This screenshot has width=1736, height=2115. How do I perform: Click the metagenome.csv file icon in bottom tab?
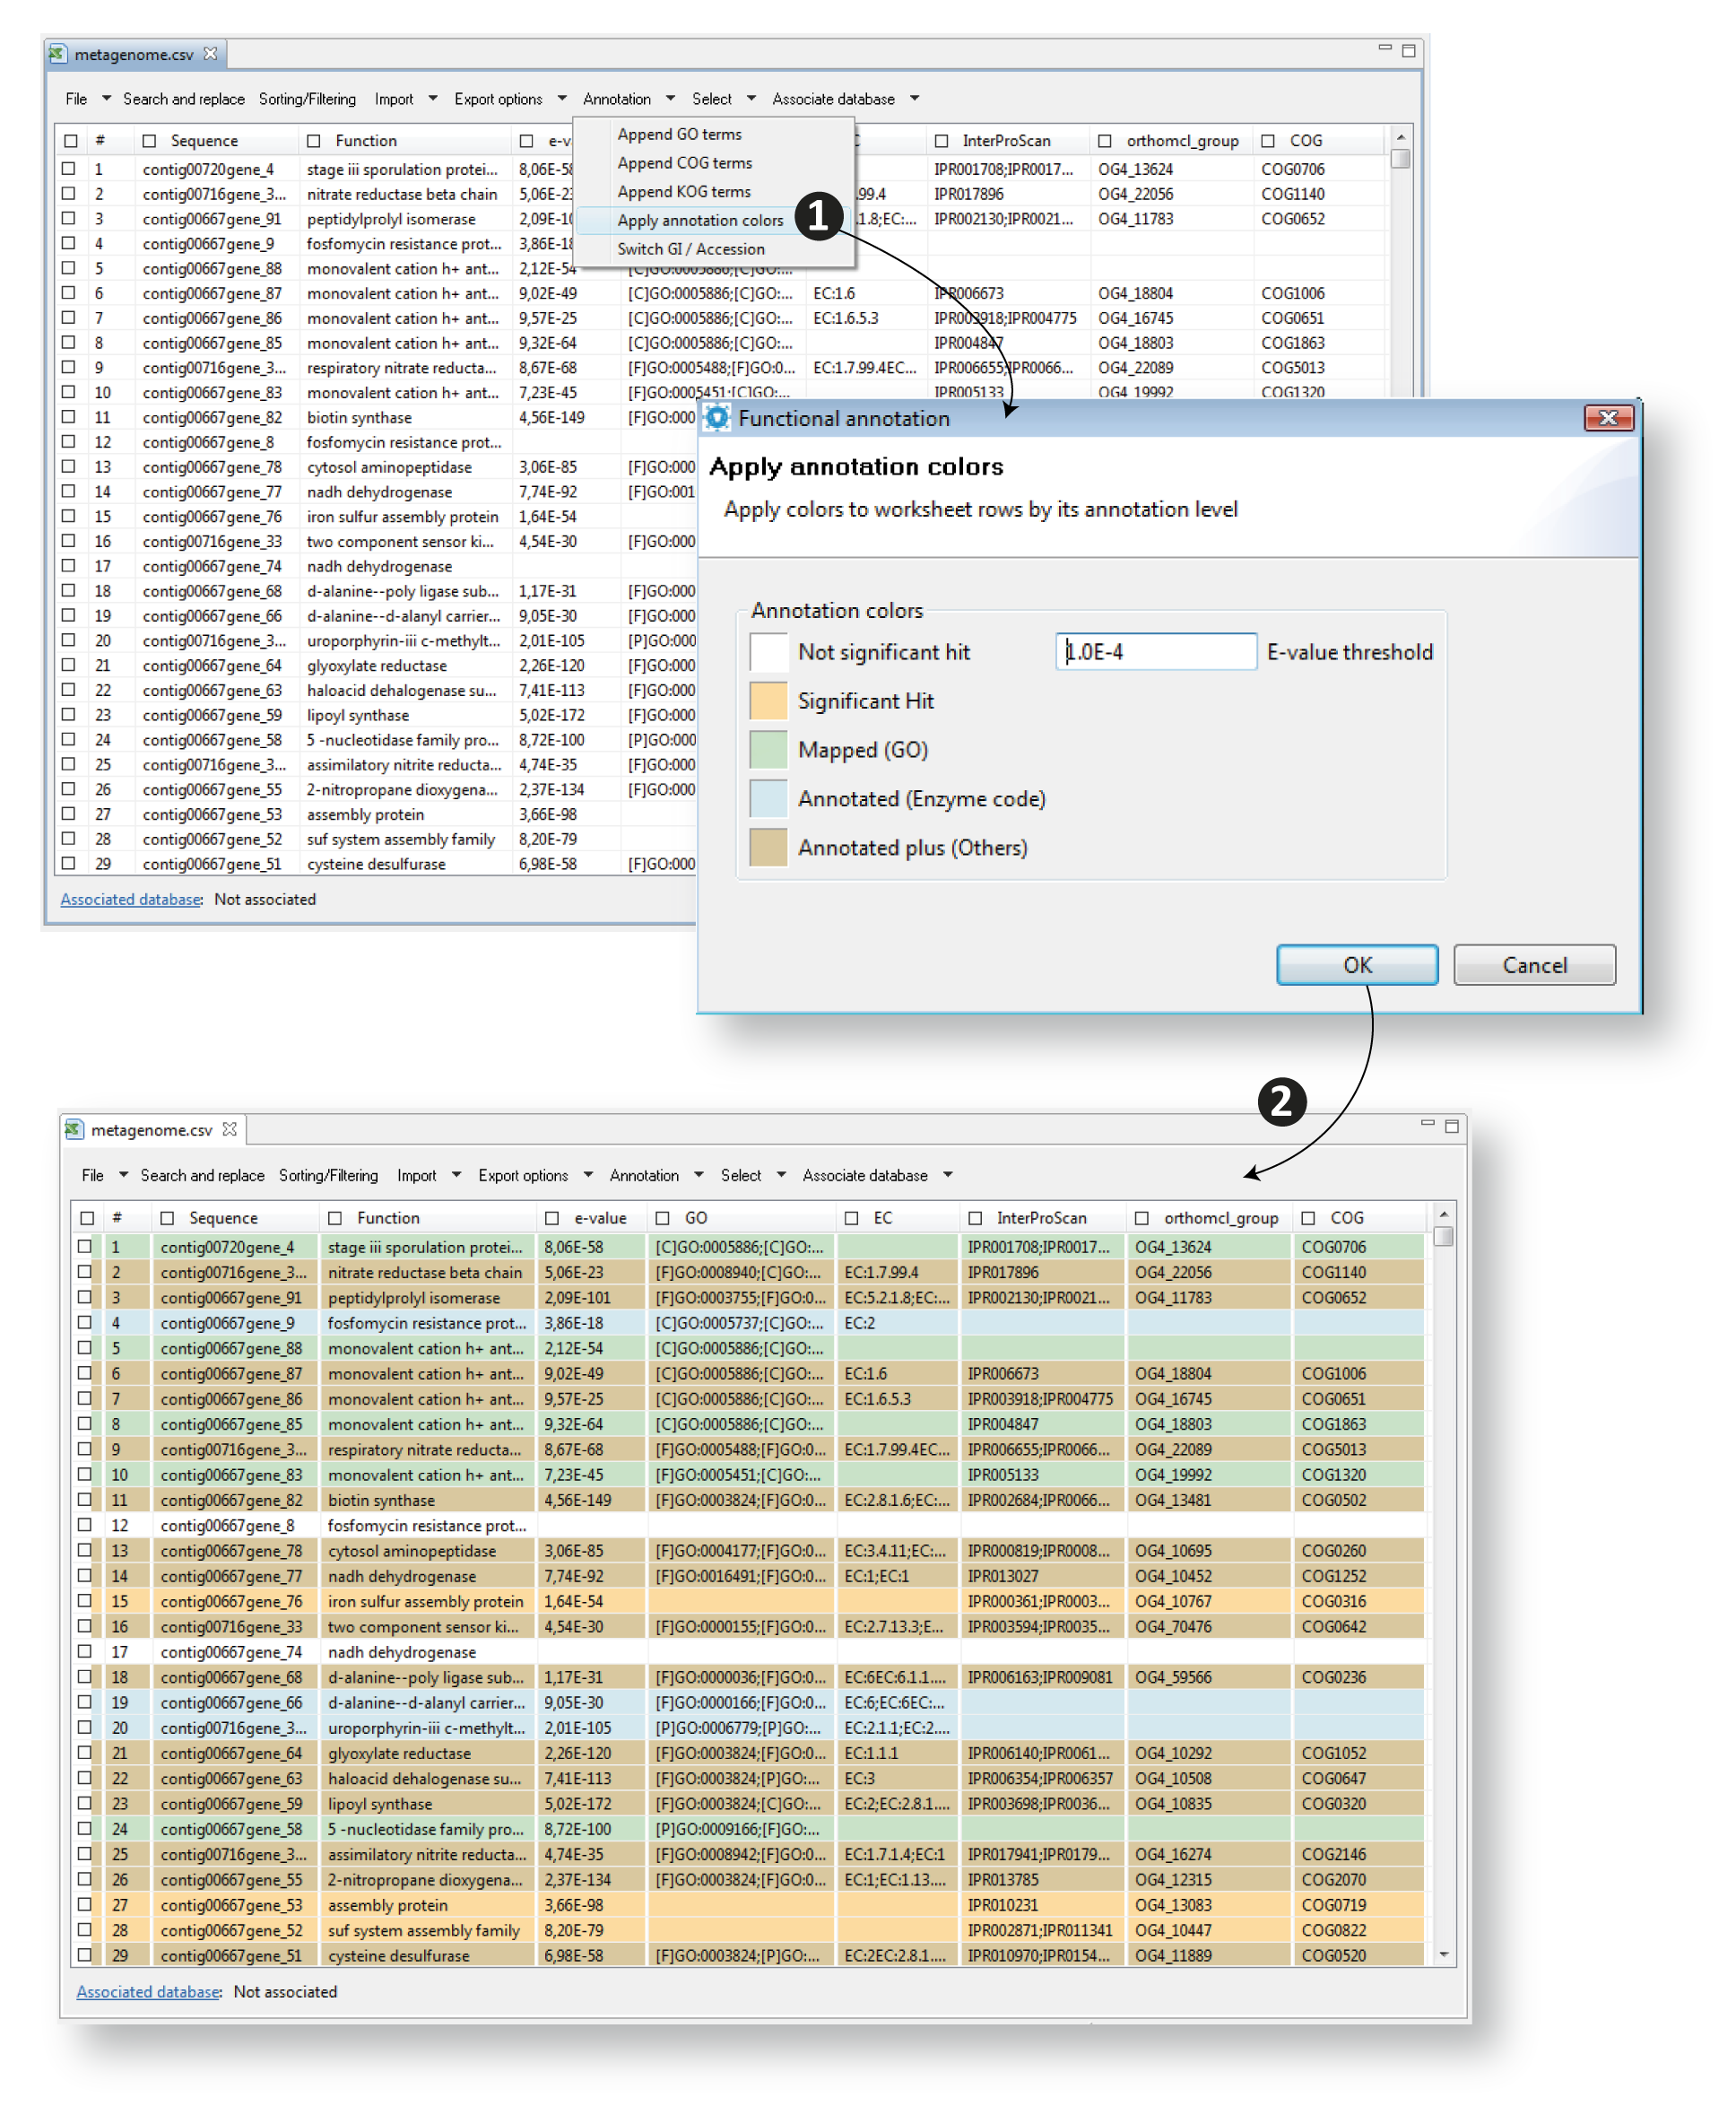[x=74, y=1129]
